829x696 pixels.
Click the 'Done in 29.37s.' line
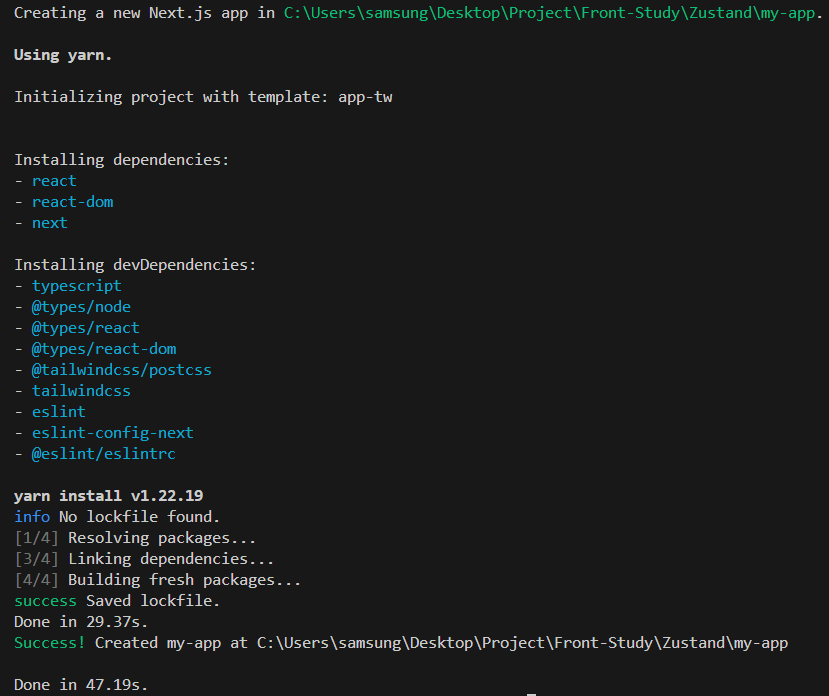click(81, 622)
